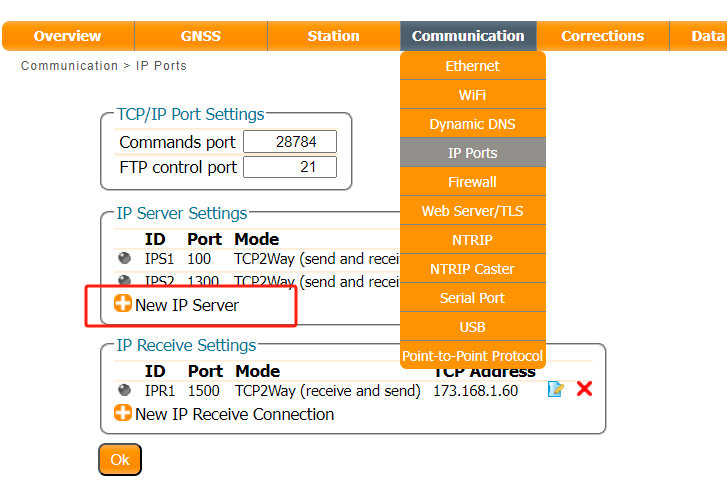Open Dynamic DNS settings
728x481 pixels.
coord(472,124)
